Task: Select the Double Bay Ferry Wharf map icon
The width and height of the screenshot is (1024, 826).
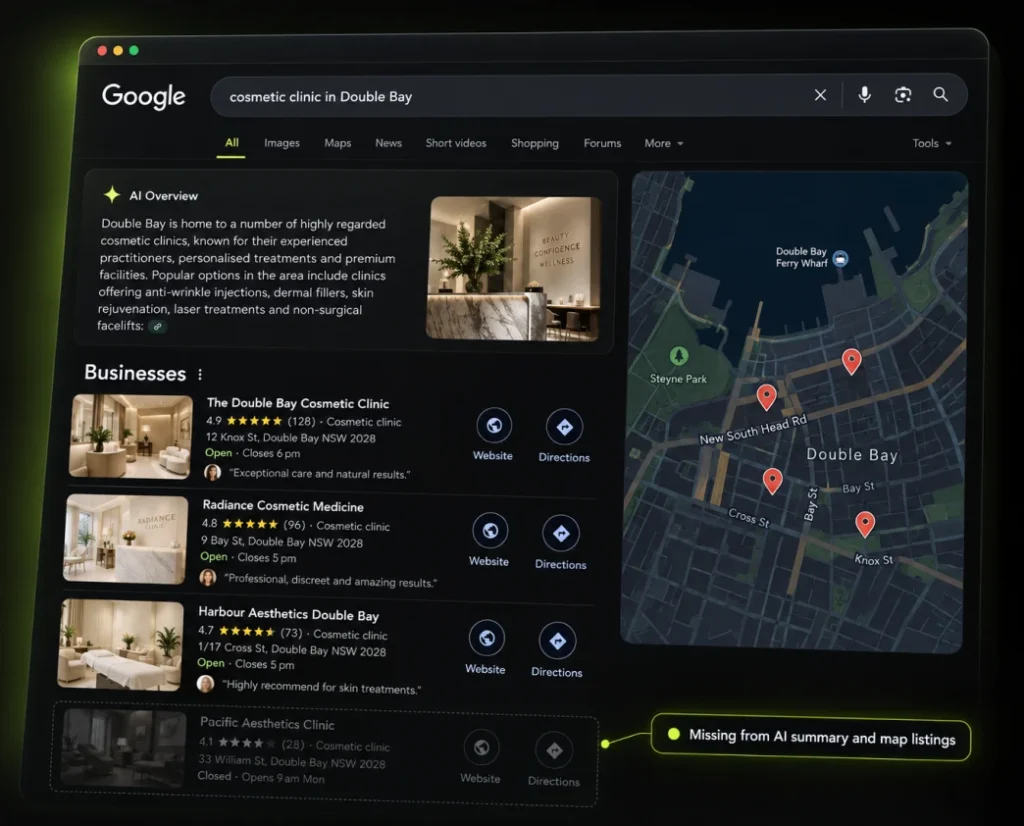Action: pos(840,259)
